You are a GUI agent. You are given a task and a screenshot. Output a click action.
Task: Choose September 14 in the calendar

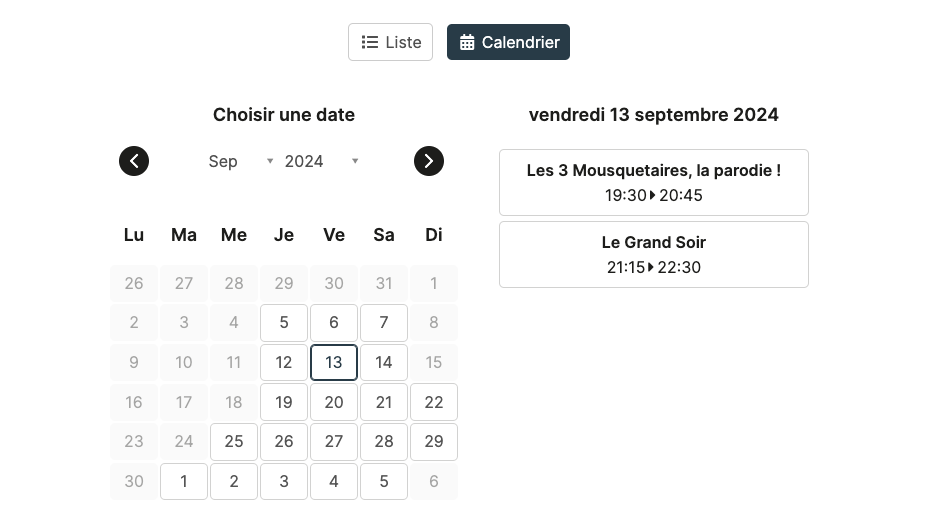[x=384, y=362]
